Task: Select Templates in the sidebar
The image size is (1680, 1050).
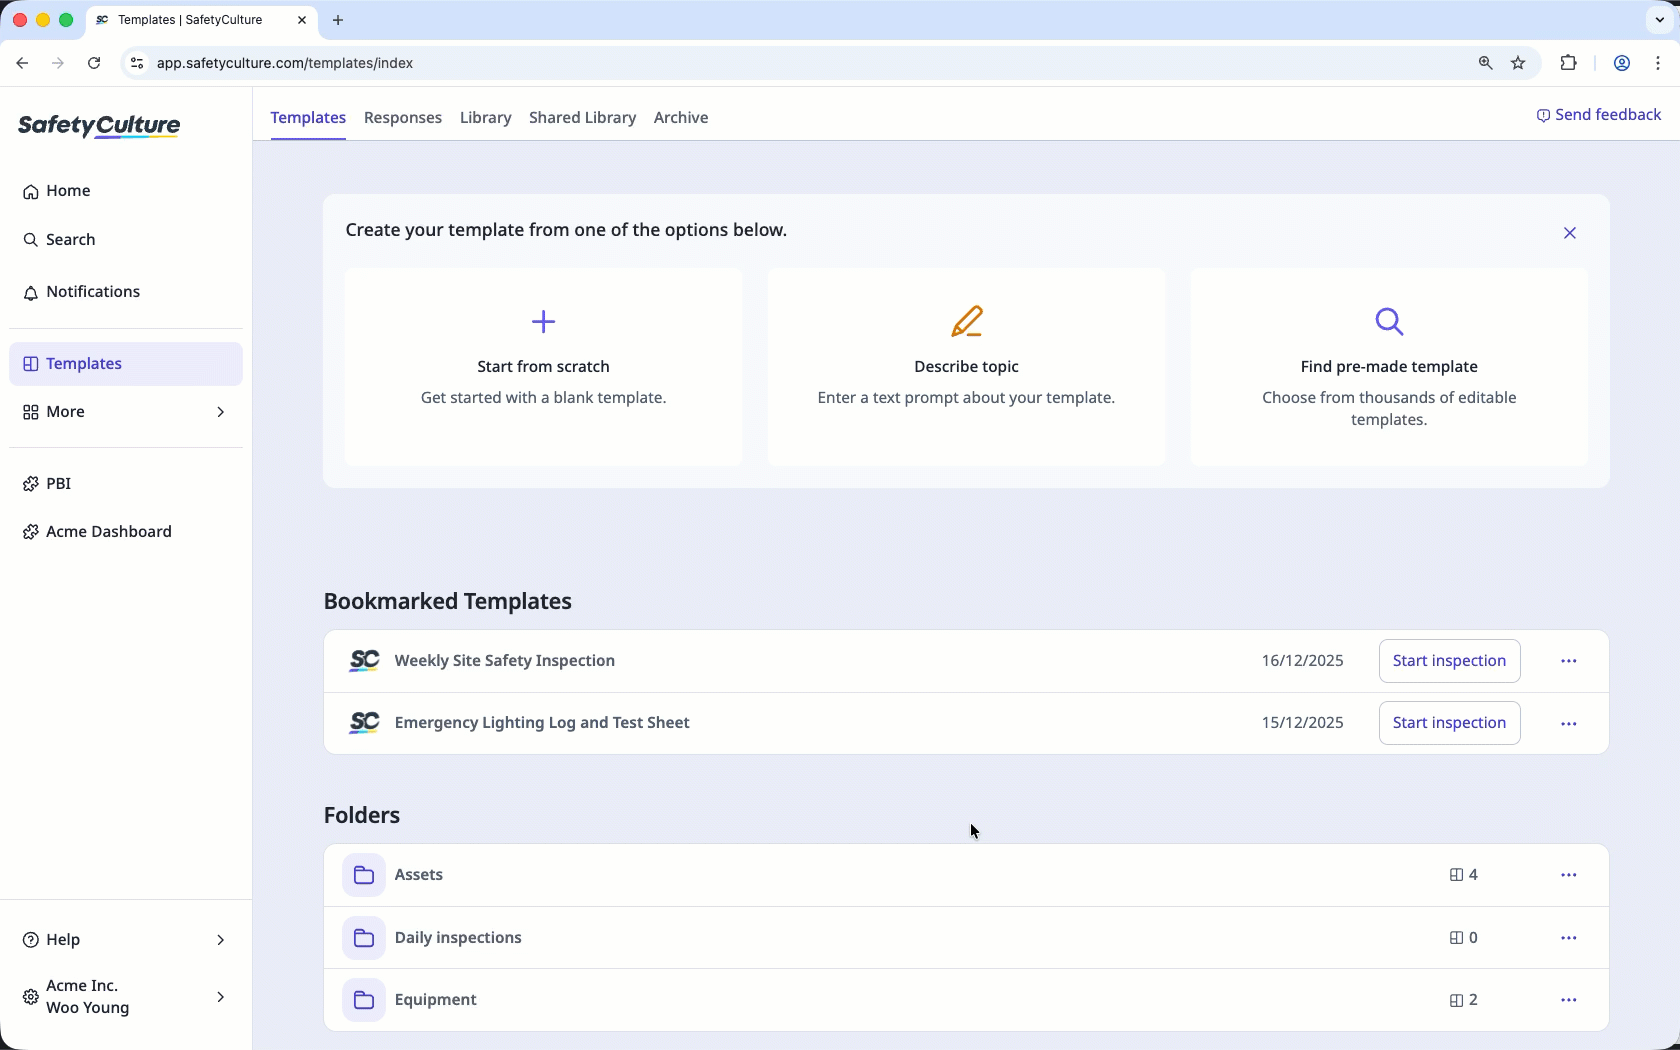Action: [x=126, y=364]
